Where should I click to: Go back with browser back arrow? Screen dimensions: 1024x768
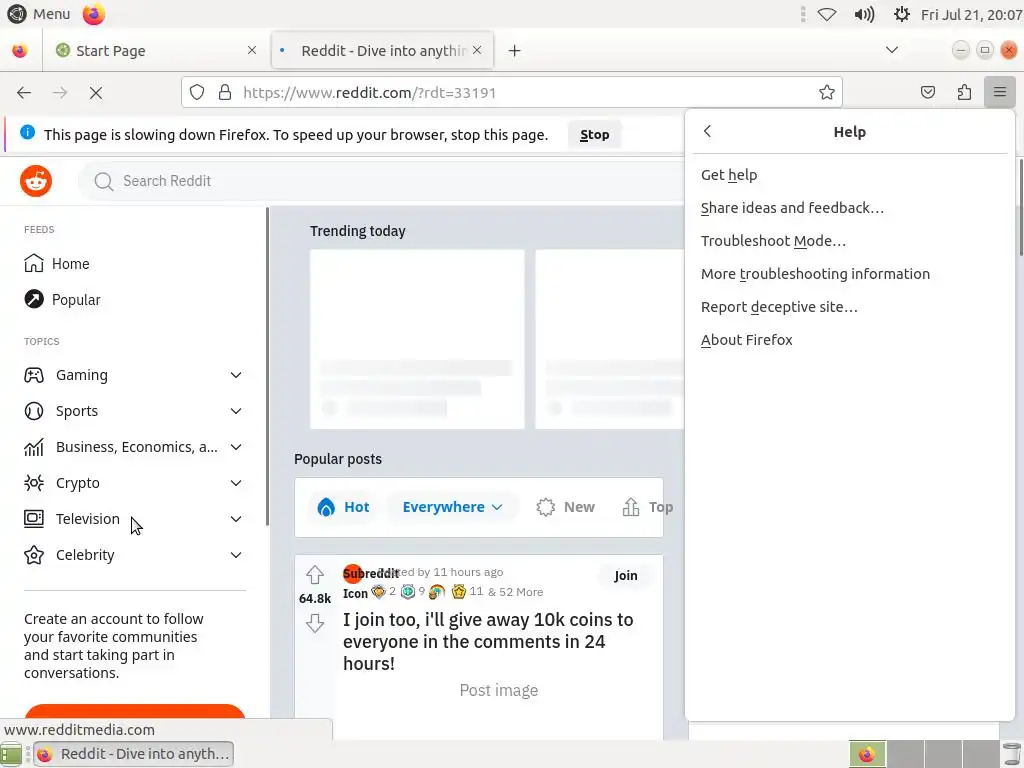[x=24, y=93]
